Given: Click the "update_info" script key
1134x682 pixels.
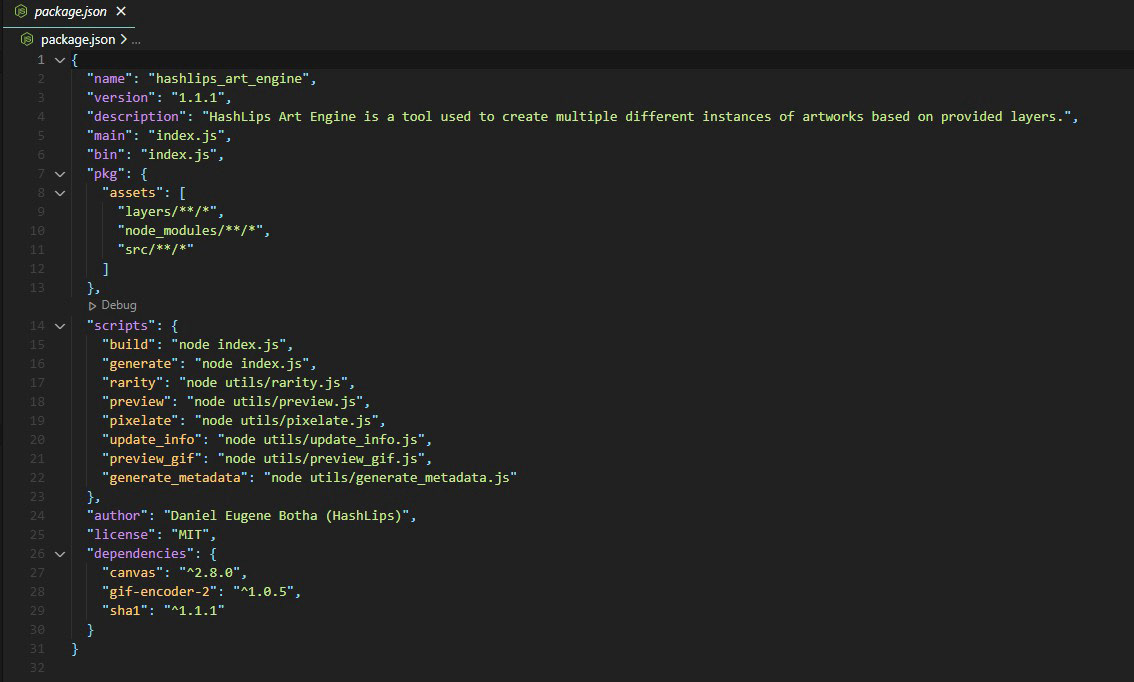Looking at the screenshot, I should click(152, 440).
